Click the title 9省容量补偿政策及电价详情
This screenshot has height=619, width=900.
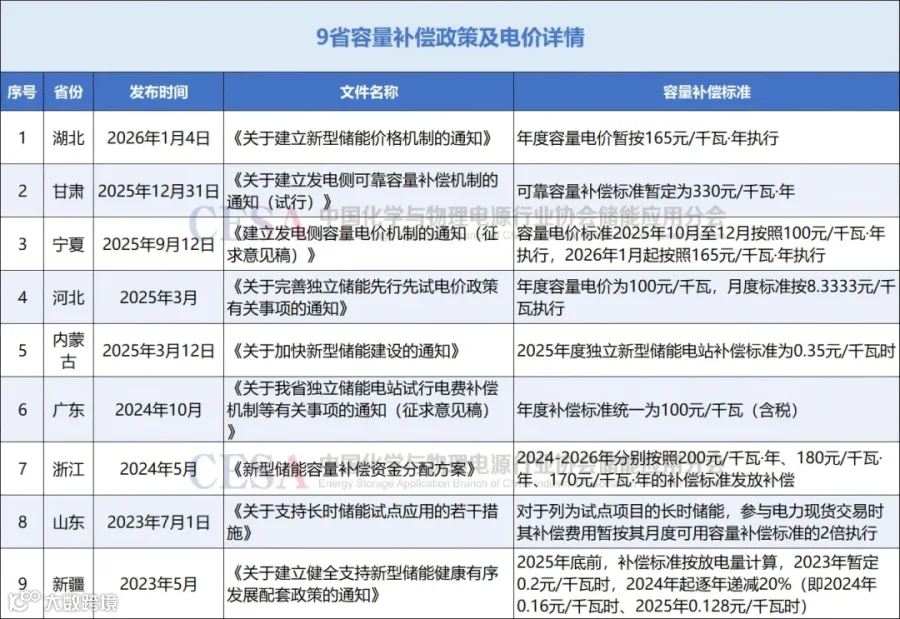450,37
